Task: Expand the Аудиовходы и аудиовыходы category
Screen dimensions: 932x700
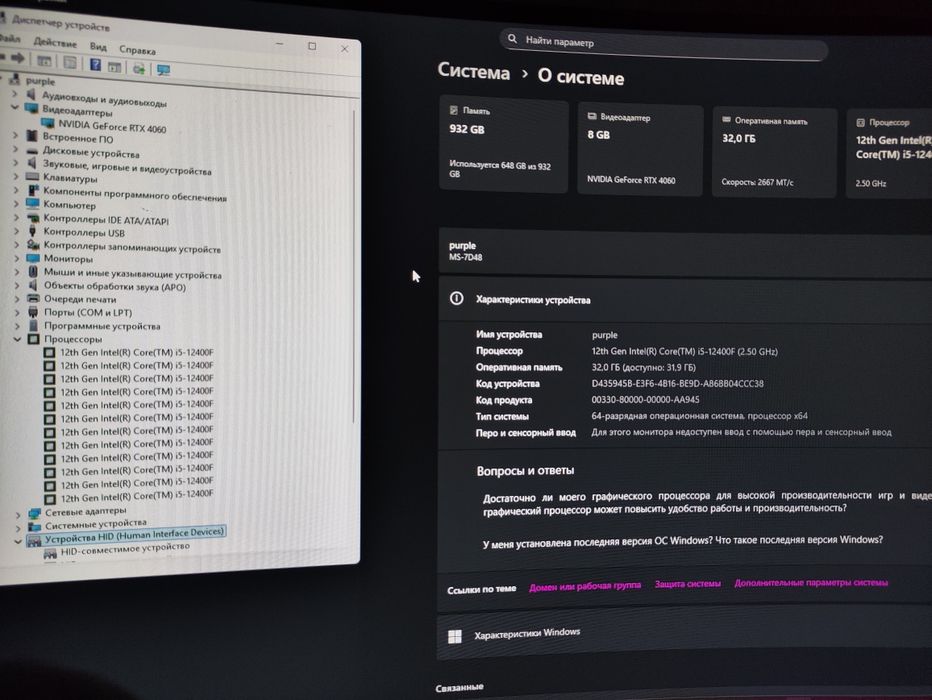Action: [x=14, y=93]
